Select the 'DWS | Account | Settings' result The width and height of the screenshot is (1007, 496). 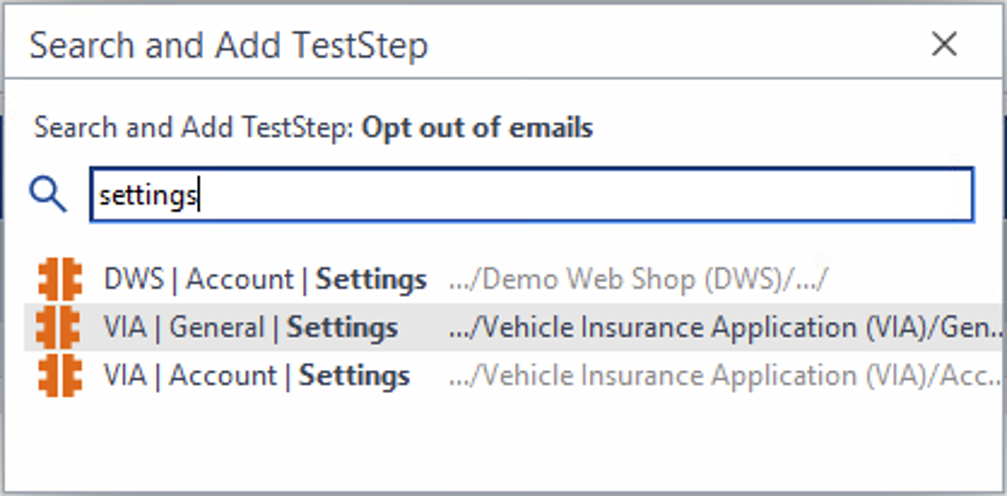point(266,280)
